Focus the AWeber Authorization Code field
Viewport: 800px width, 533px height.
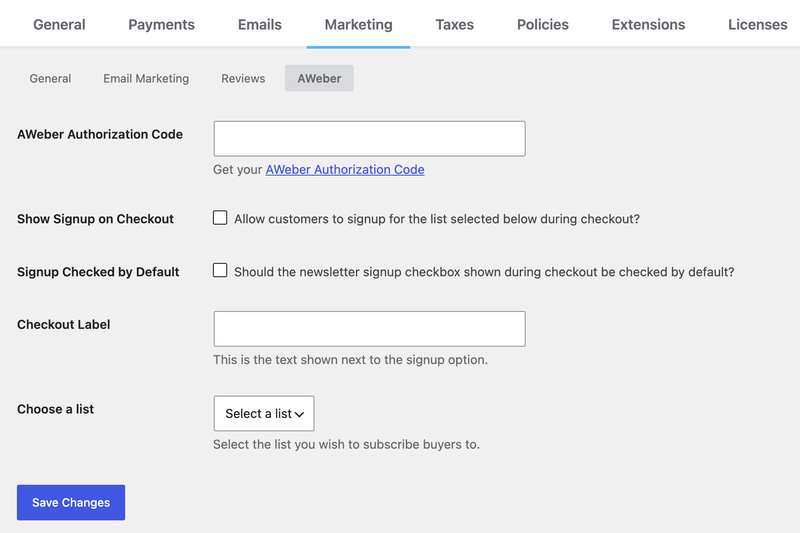tap(369, 139)
